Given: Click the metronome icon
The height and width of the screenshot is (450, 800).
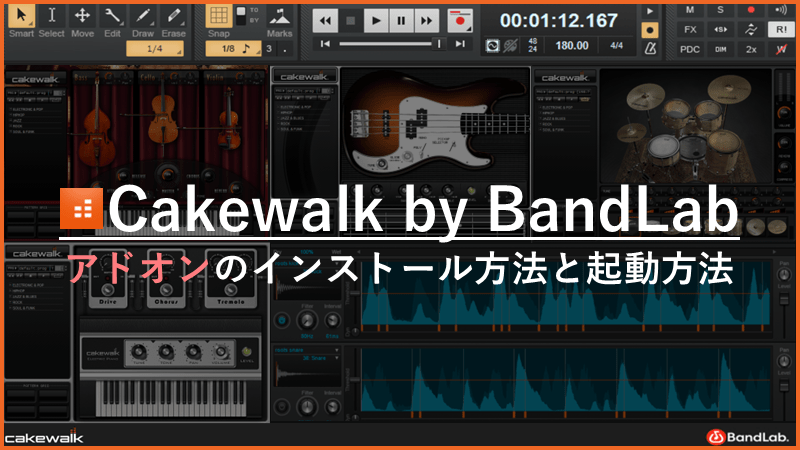Looking at the screenshot, I should (x=650, y=48).
